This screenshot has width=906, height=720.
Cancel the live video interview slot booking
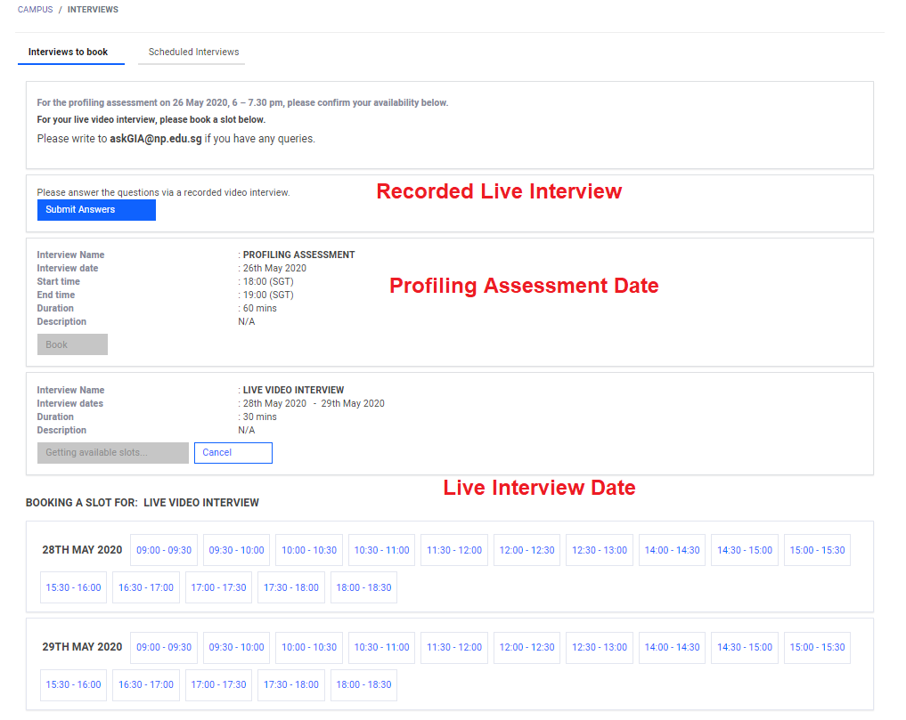pos(233,452)
